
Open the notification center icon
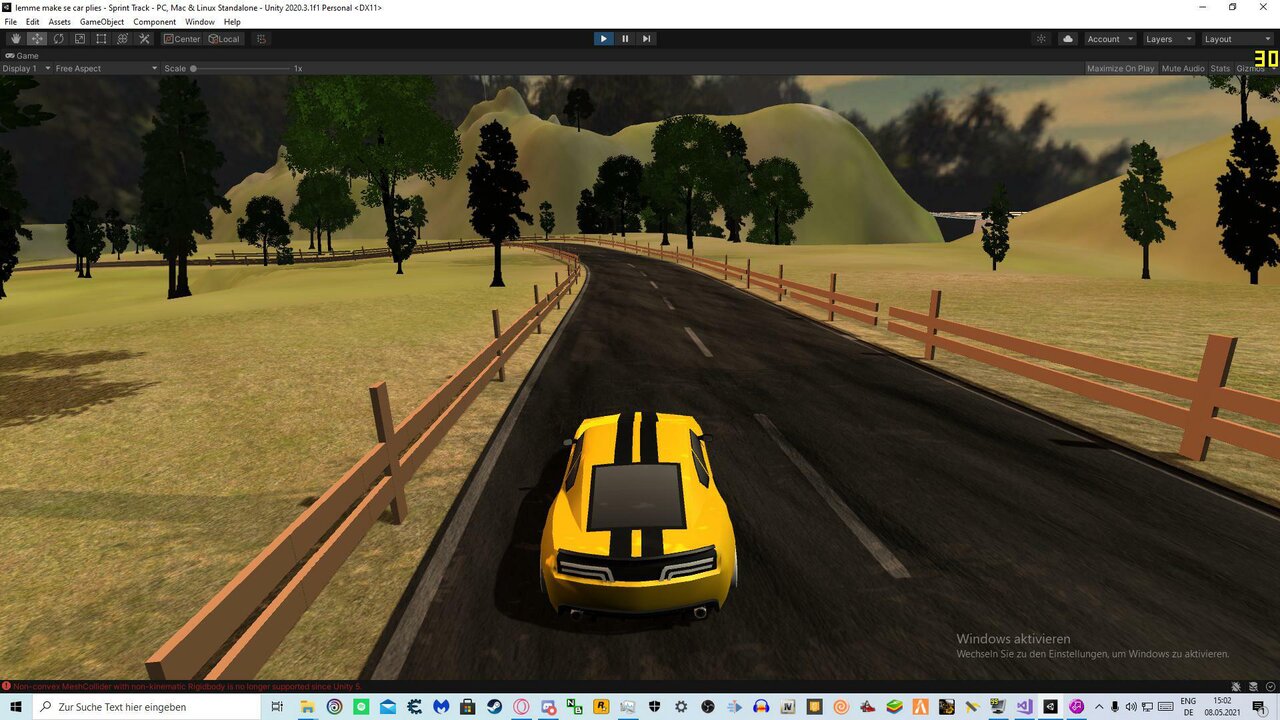(1259, 707)
